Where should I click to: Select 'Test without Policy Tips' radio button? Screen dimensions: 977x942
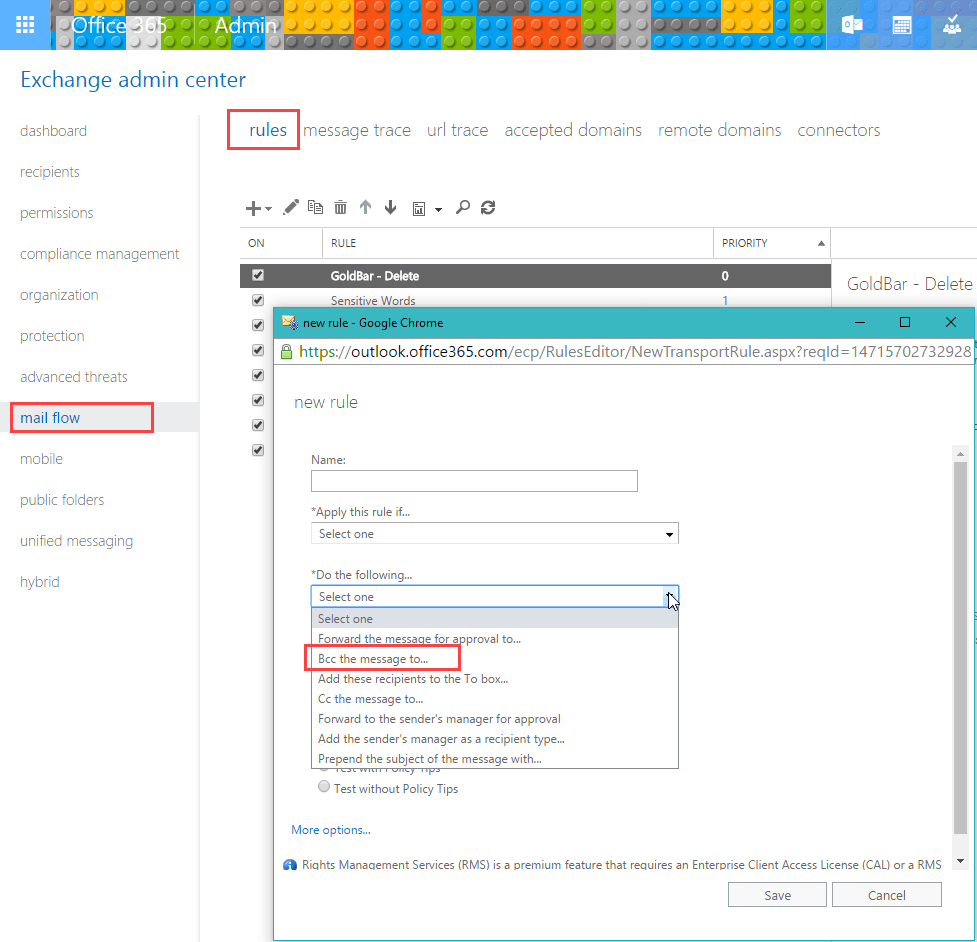324,787
